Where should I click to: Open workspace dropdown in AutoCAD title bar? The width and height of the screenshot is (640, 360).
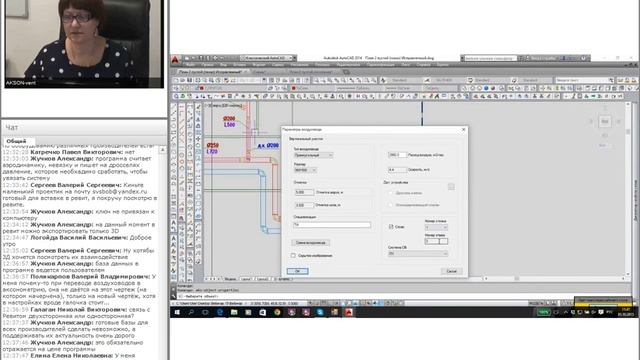click(x=269, y=58)
